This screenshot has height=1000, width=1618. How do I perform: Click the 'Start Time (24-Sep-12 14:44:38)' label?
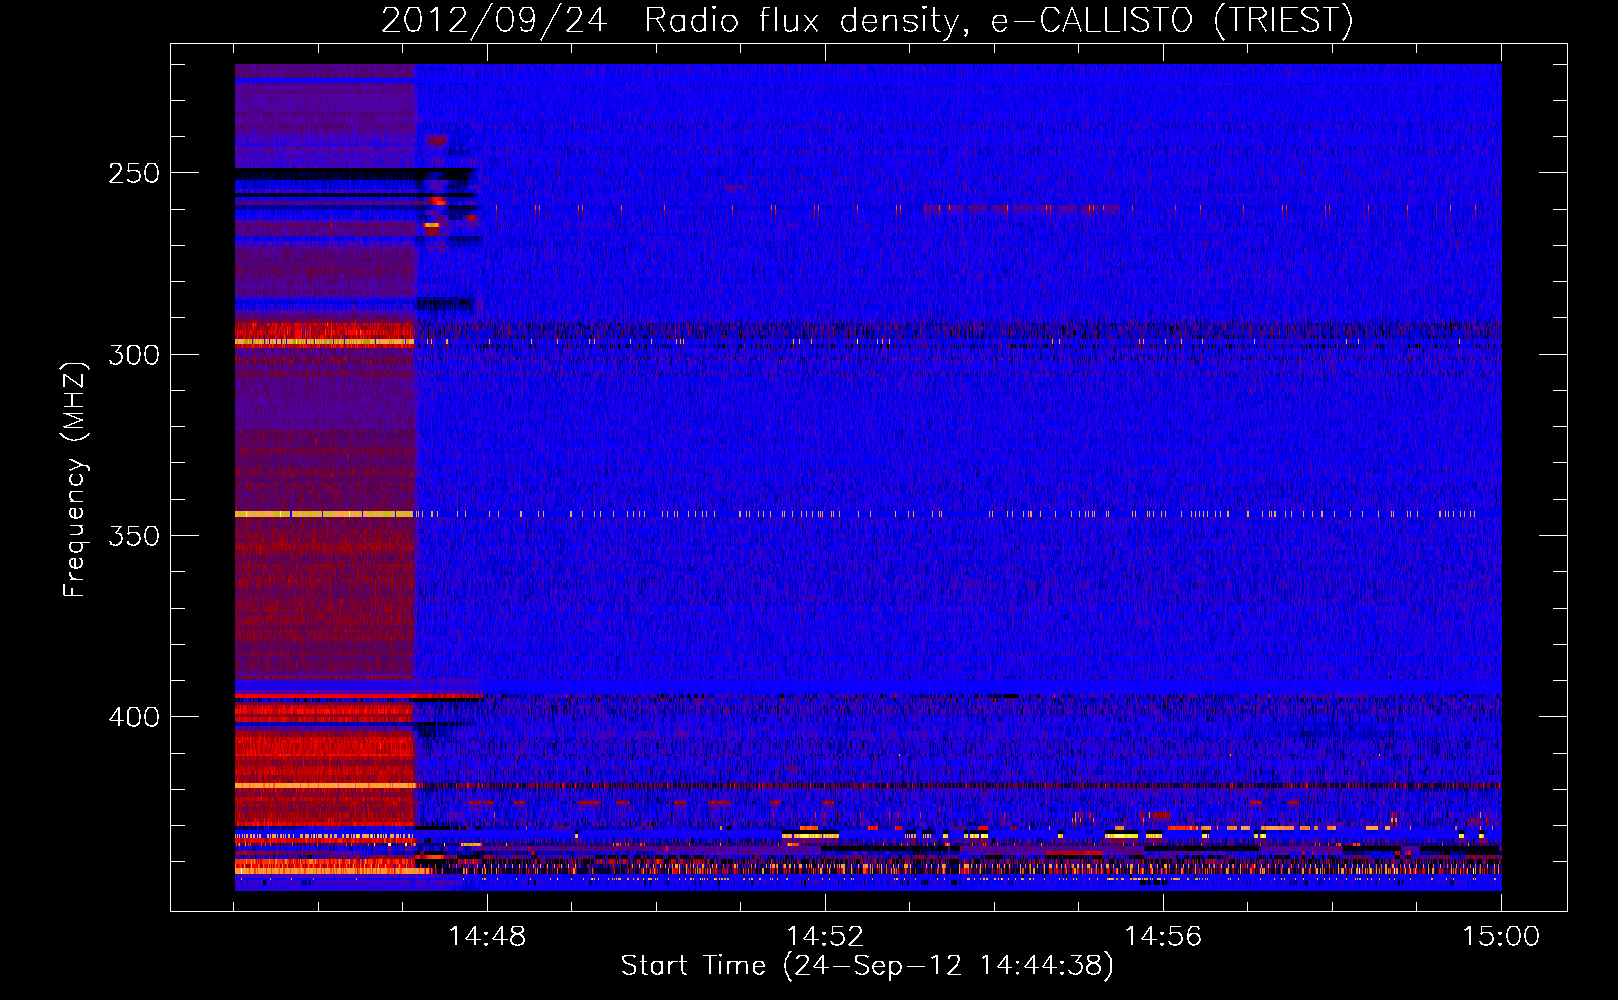click(867, 966)
